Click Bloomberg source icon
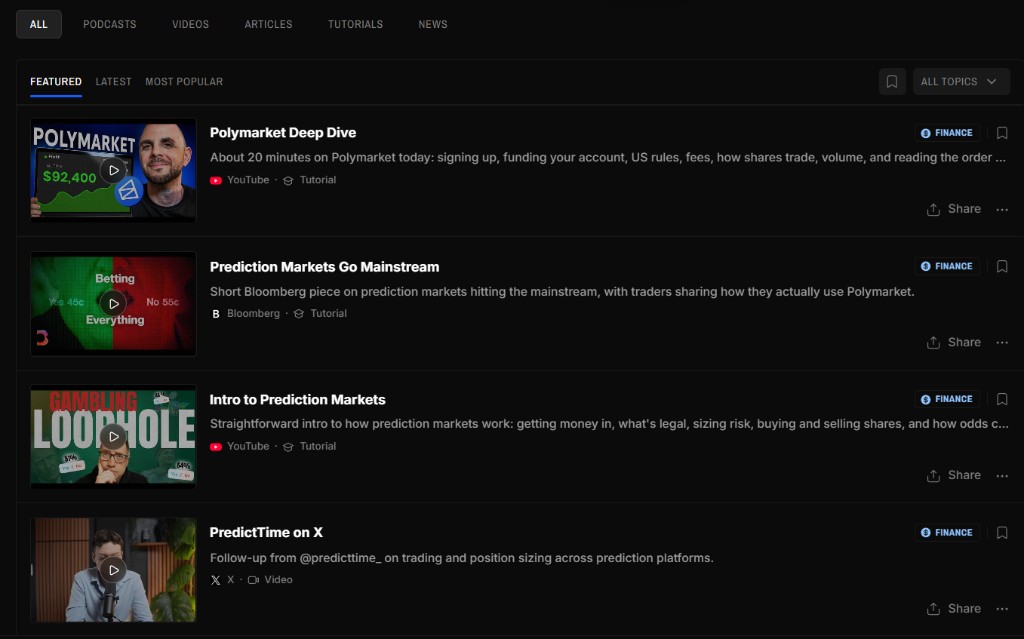The width and height of the screenshot is (1024, 639). click(x=216, y=314)
